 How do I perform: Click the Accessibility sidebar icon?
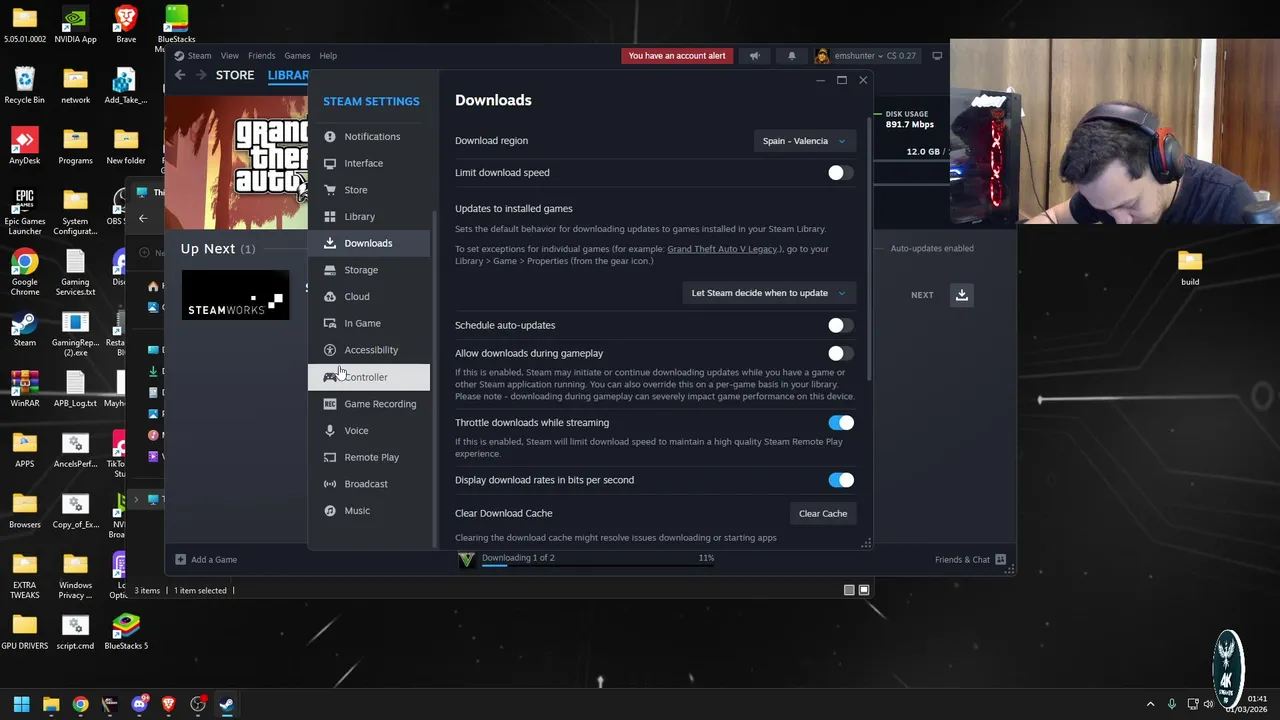click(330, 350)
